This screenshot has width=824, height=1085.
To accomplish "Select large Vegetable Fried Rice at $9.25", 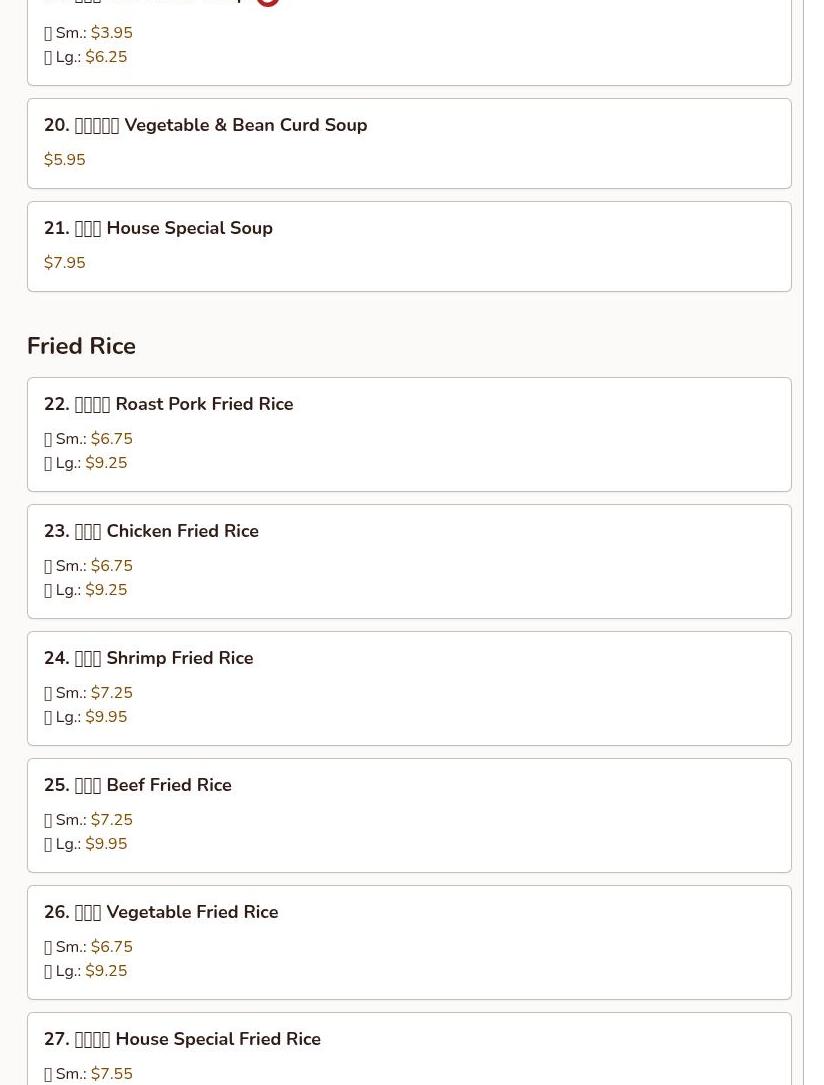I will tap(86, 971).
